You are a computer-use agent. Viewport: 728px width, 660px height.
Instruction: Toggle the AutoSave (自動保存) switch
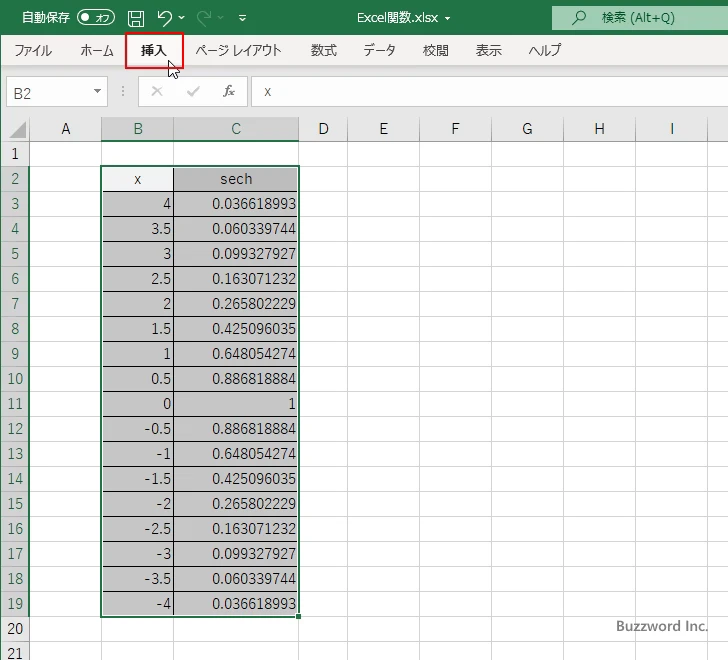[96, 18]
